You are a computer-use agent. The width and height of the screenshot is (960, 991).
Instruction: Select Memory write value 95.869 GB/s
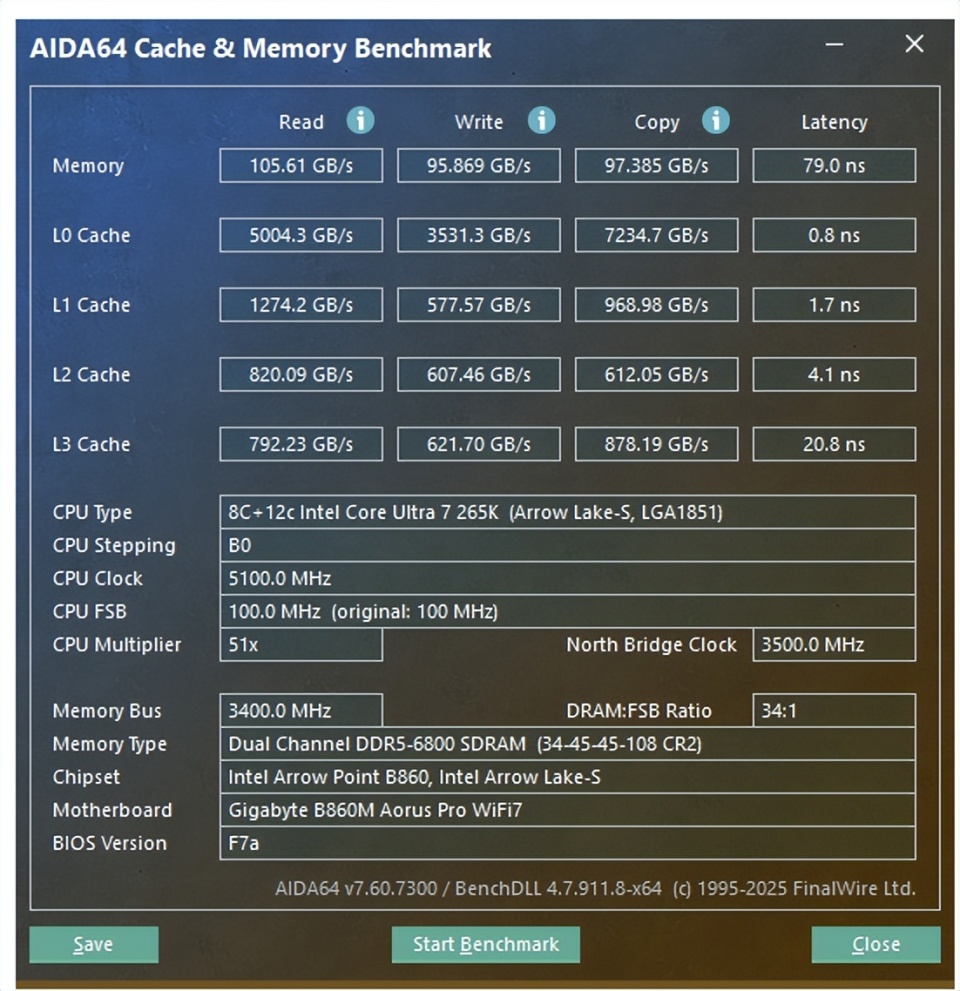(478, 166)
